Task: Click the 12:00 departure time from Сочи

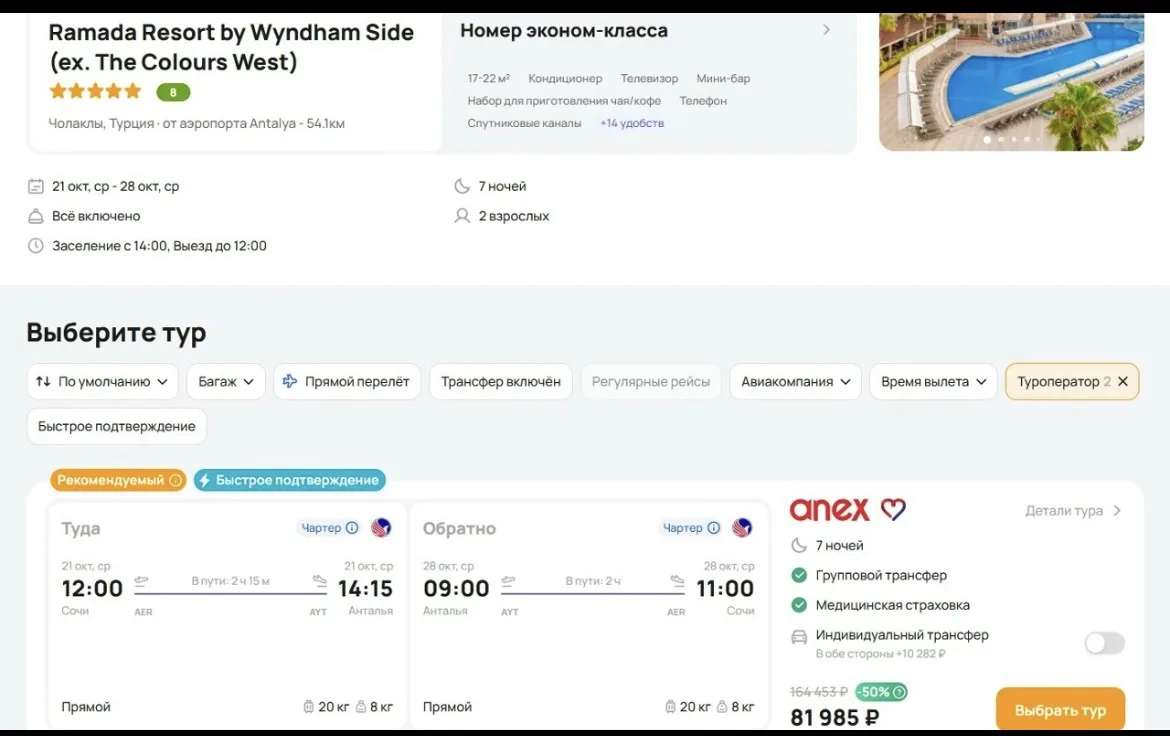Action: [x=92, y=588]
